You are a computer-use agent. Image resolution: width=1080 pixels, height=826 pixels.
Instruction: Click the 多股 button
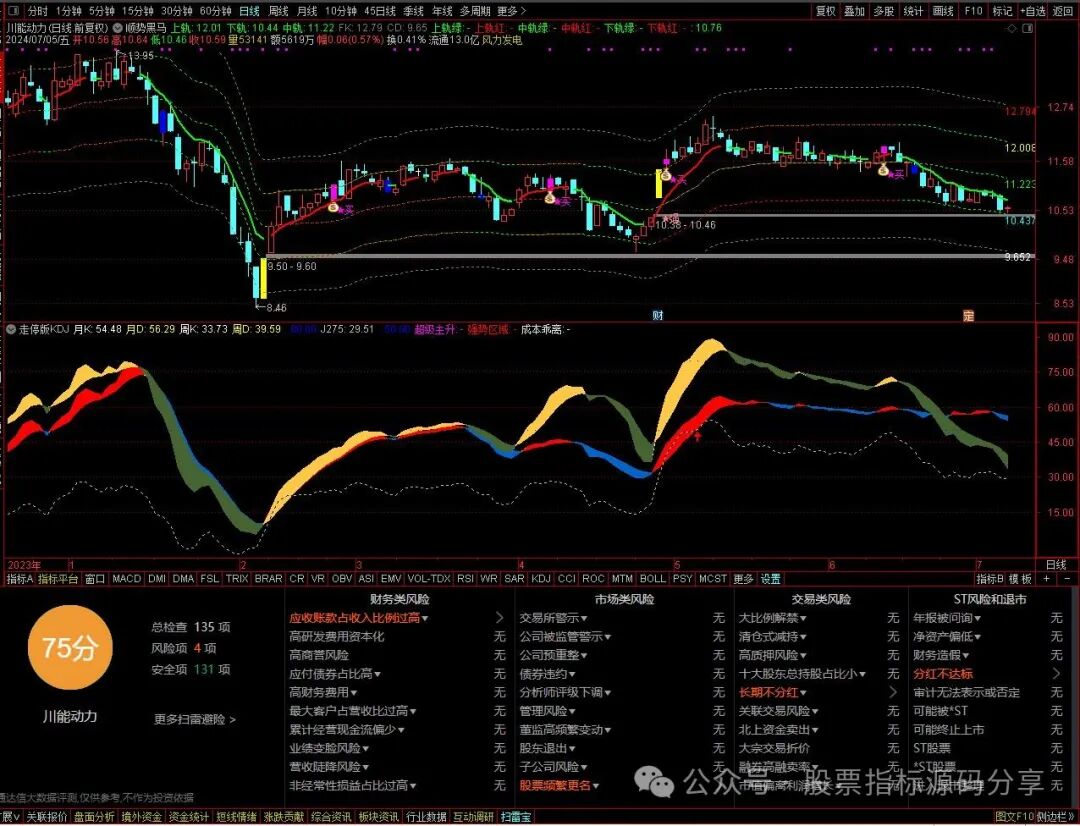(x=884, y=11)
